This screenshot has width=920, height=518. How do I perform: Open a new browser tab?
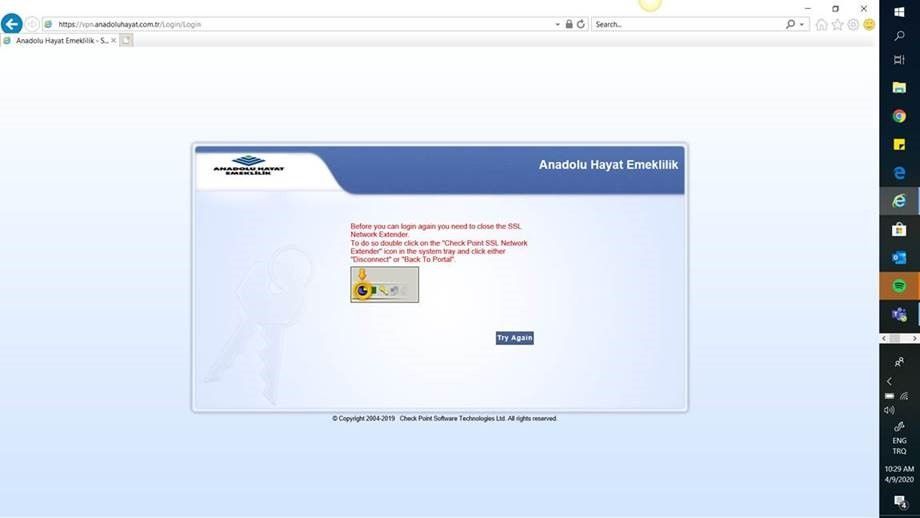pos(126,40)
